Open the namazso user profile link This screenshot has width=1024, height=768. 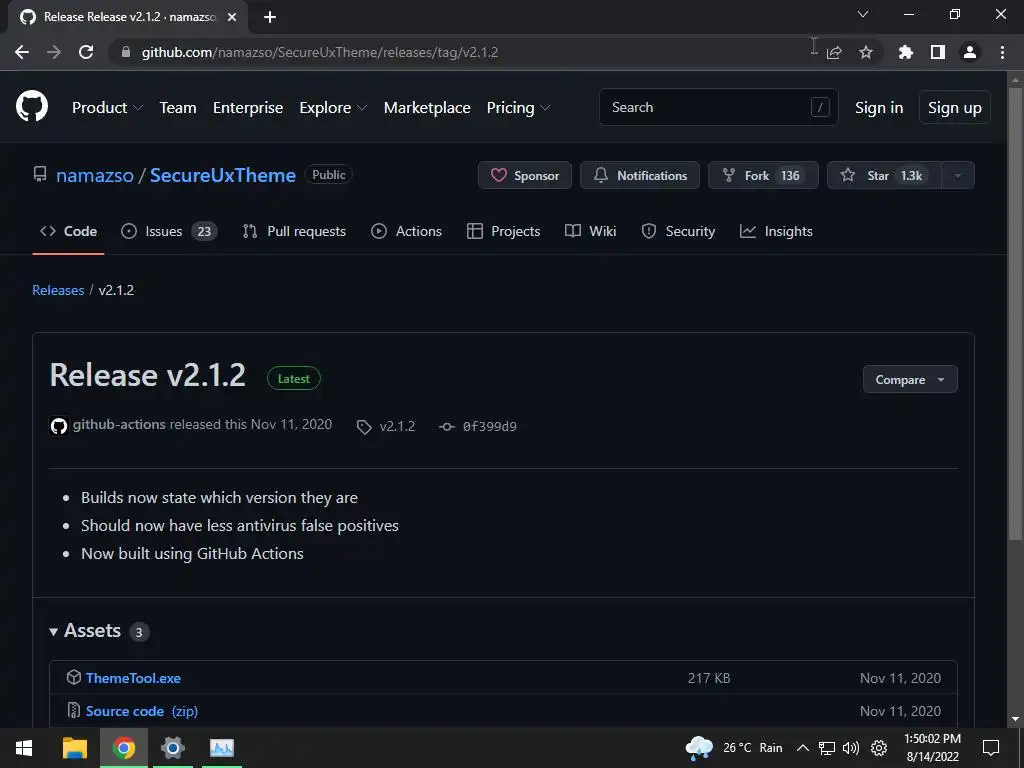[95, 175]
